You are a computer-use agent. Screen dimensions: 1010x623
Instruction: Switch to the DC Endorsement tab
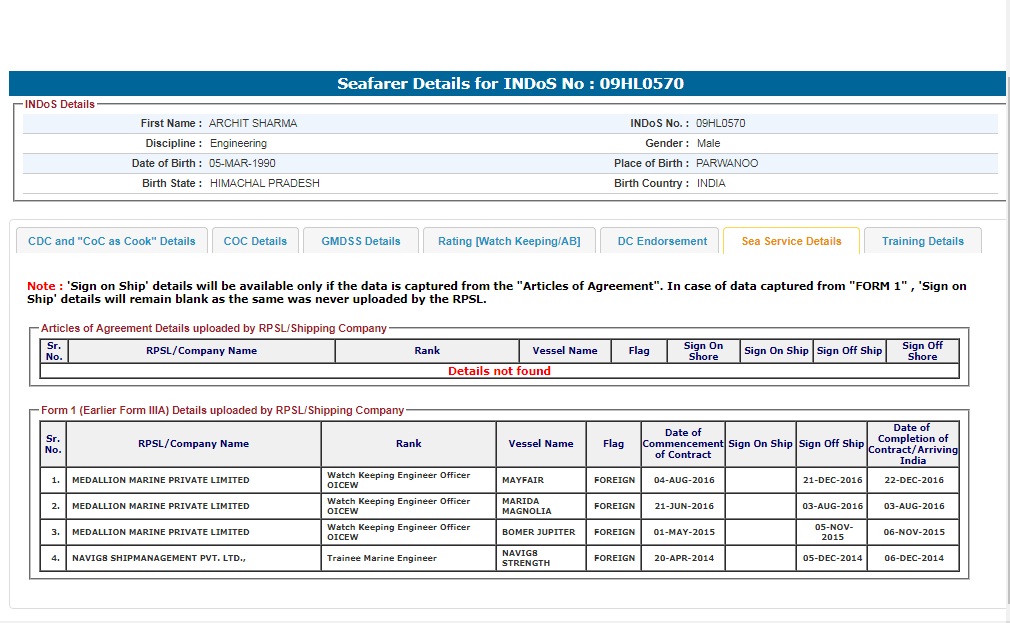pyautogui.click(x=661, y=241)
